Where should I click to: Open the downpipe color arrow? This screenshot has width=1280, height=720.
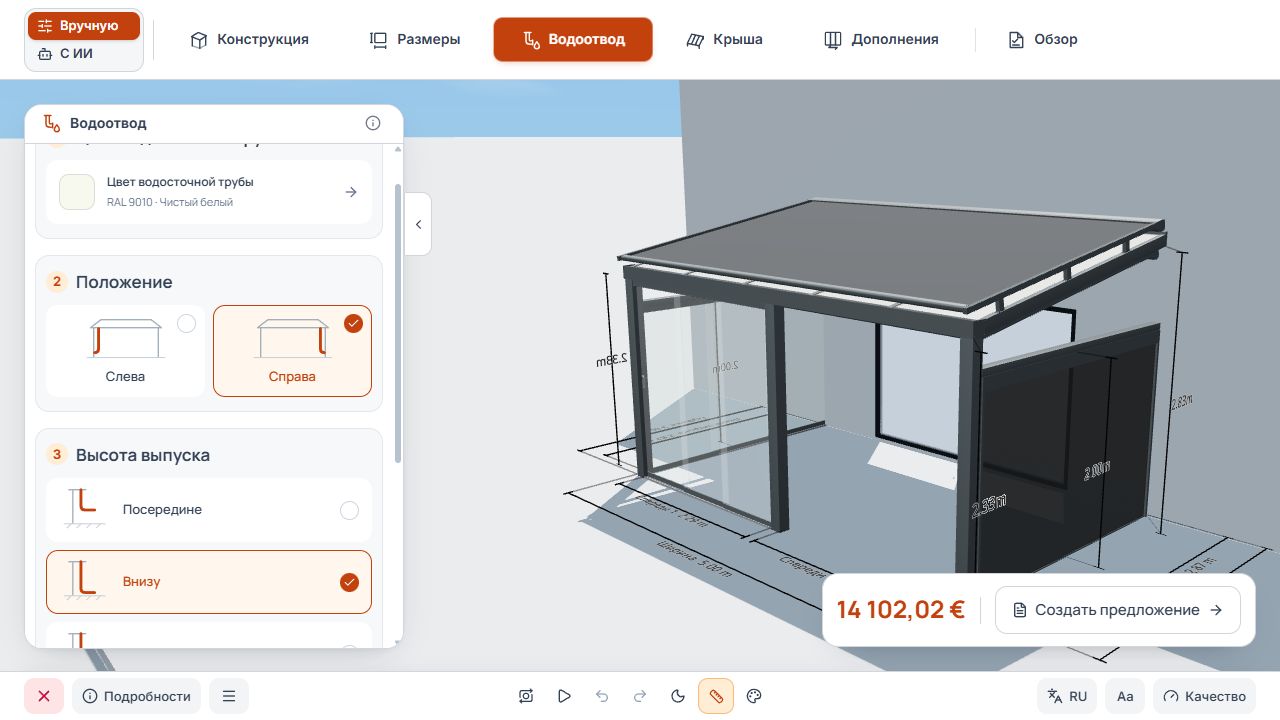(x=351, y=192)
